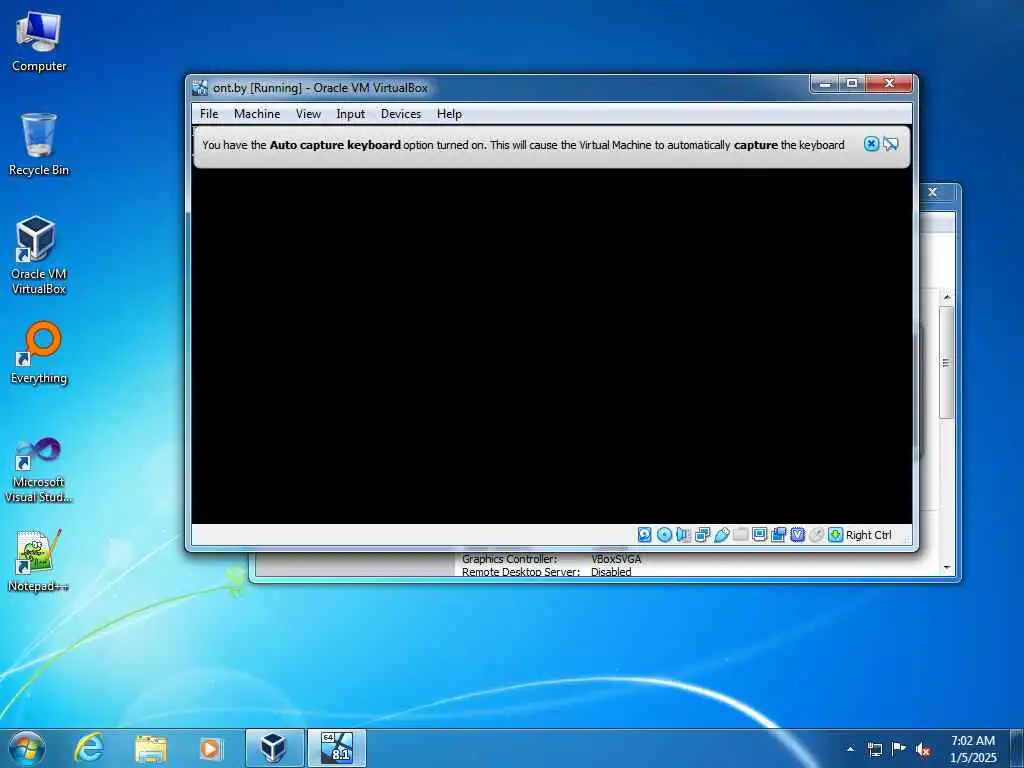Click the VBoxSVGA value in Manager details
Image resolution: width=1024 pixels, height=768 pixels.
(x=616, y=559)
